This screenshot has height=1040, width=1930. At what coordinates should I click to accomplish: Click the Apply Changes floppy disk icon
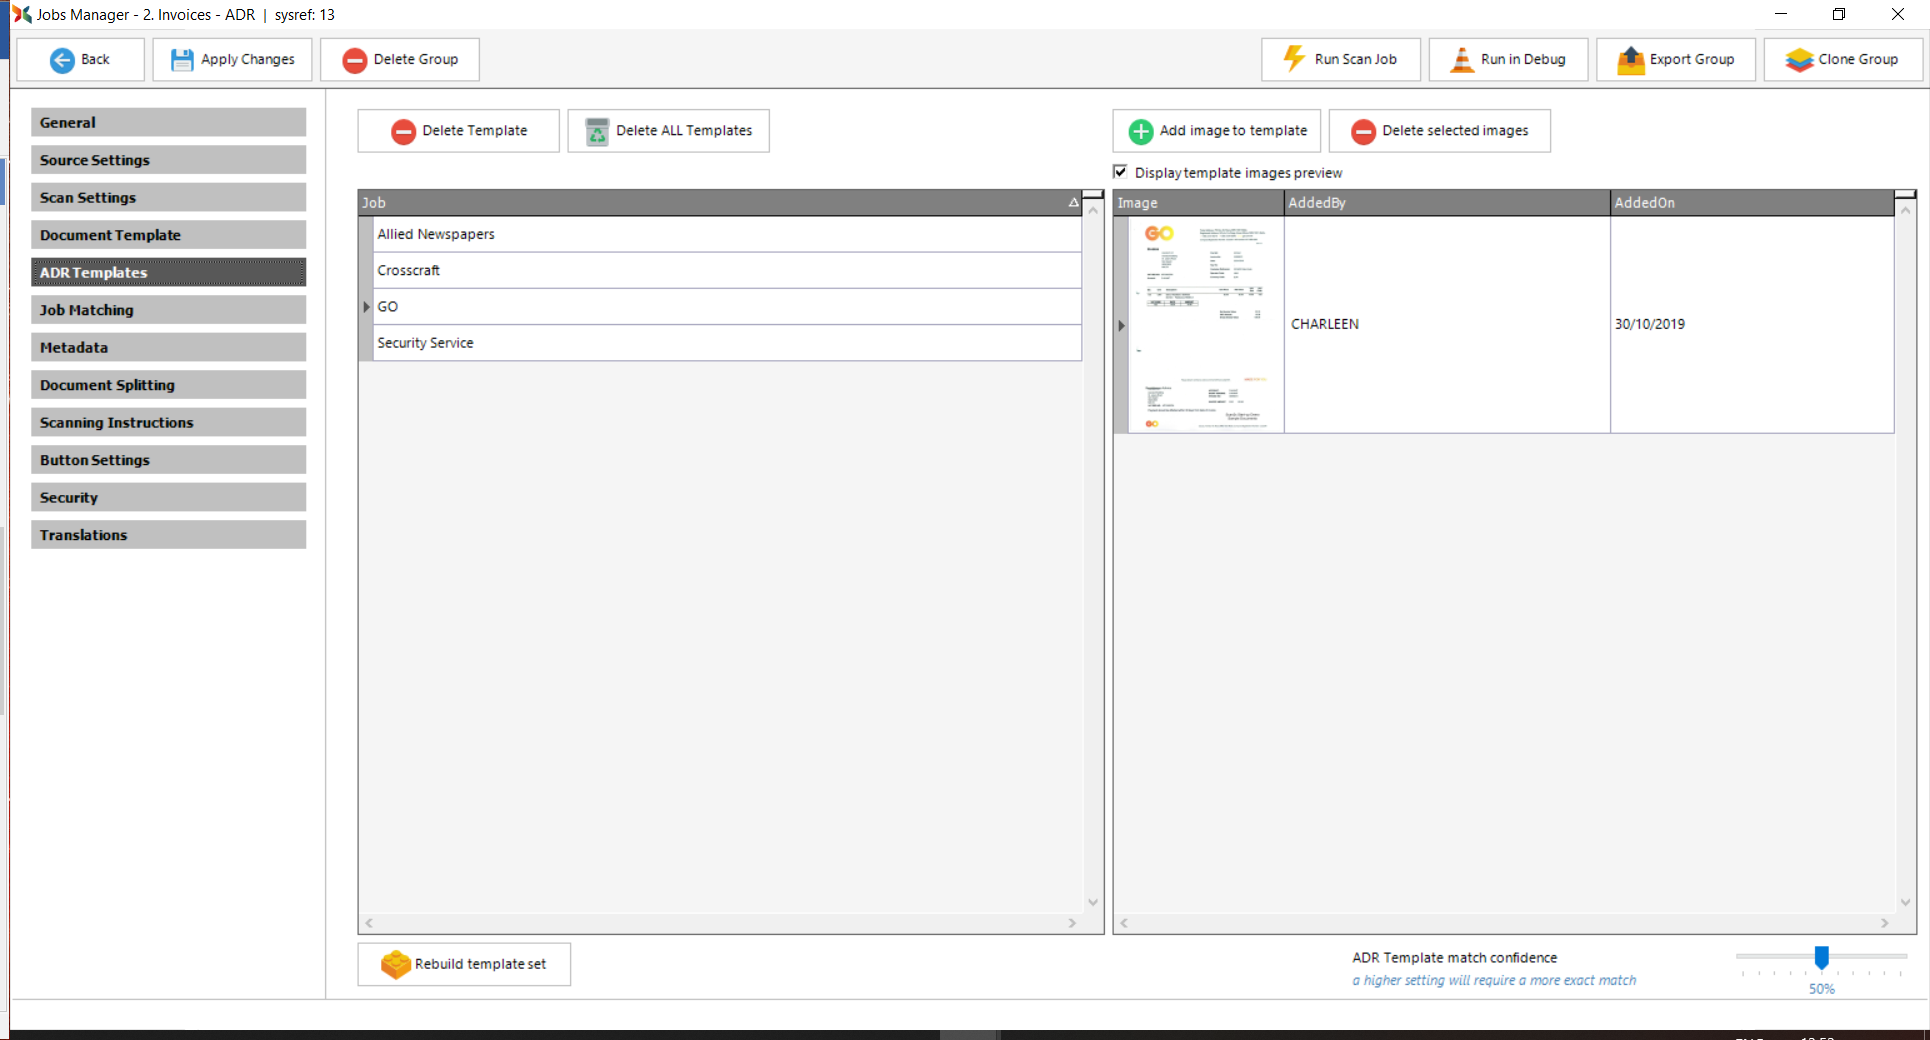(x=182, y=60)
